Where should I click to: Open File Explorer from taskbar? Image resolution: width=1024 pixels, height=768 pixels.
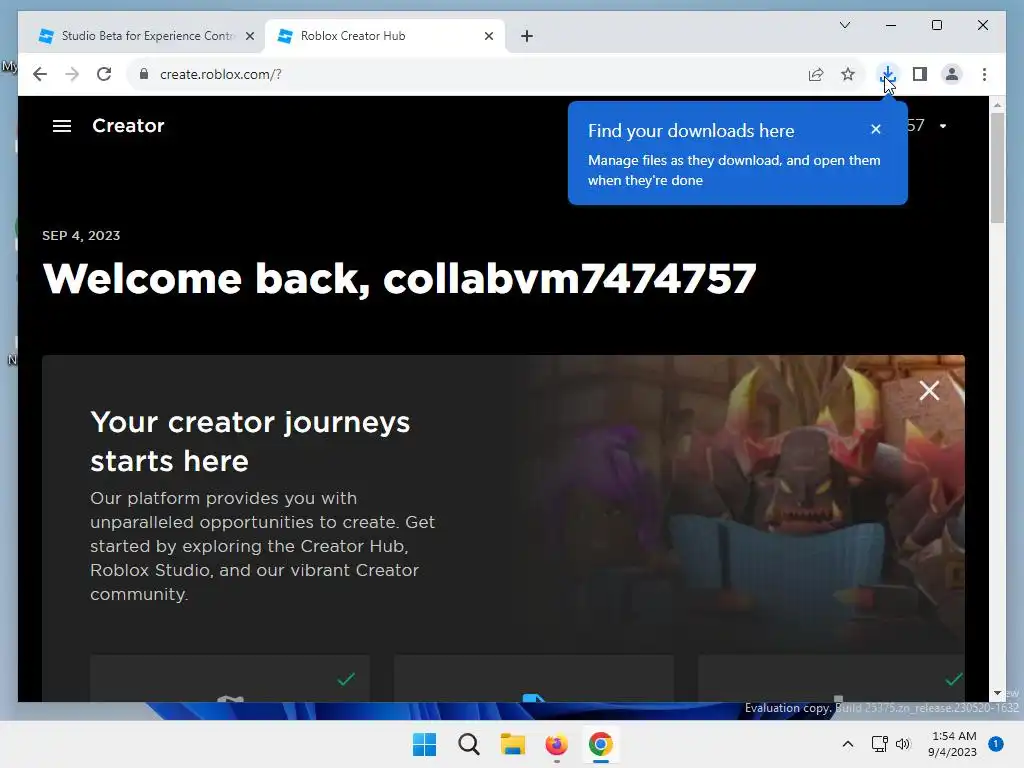513,744
